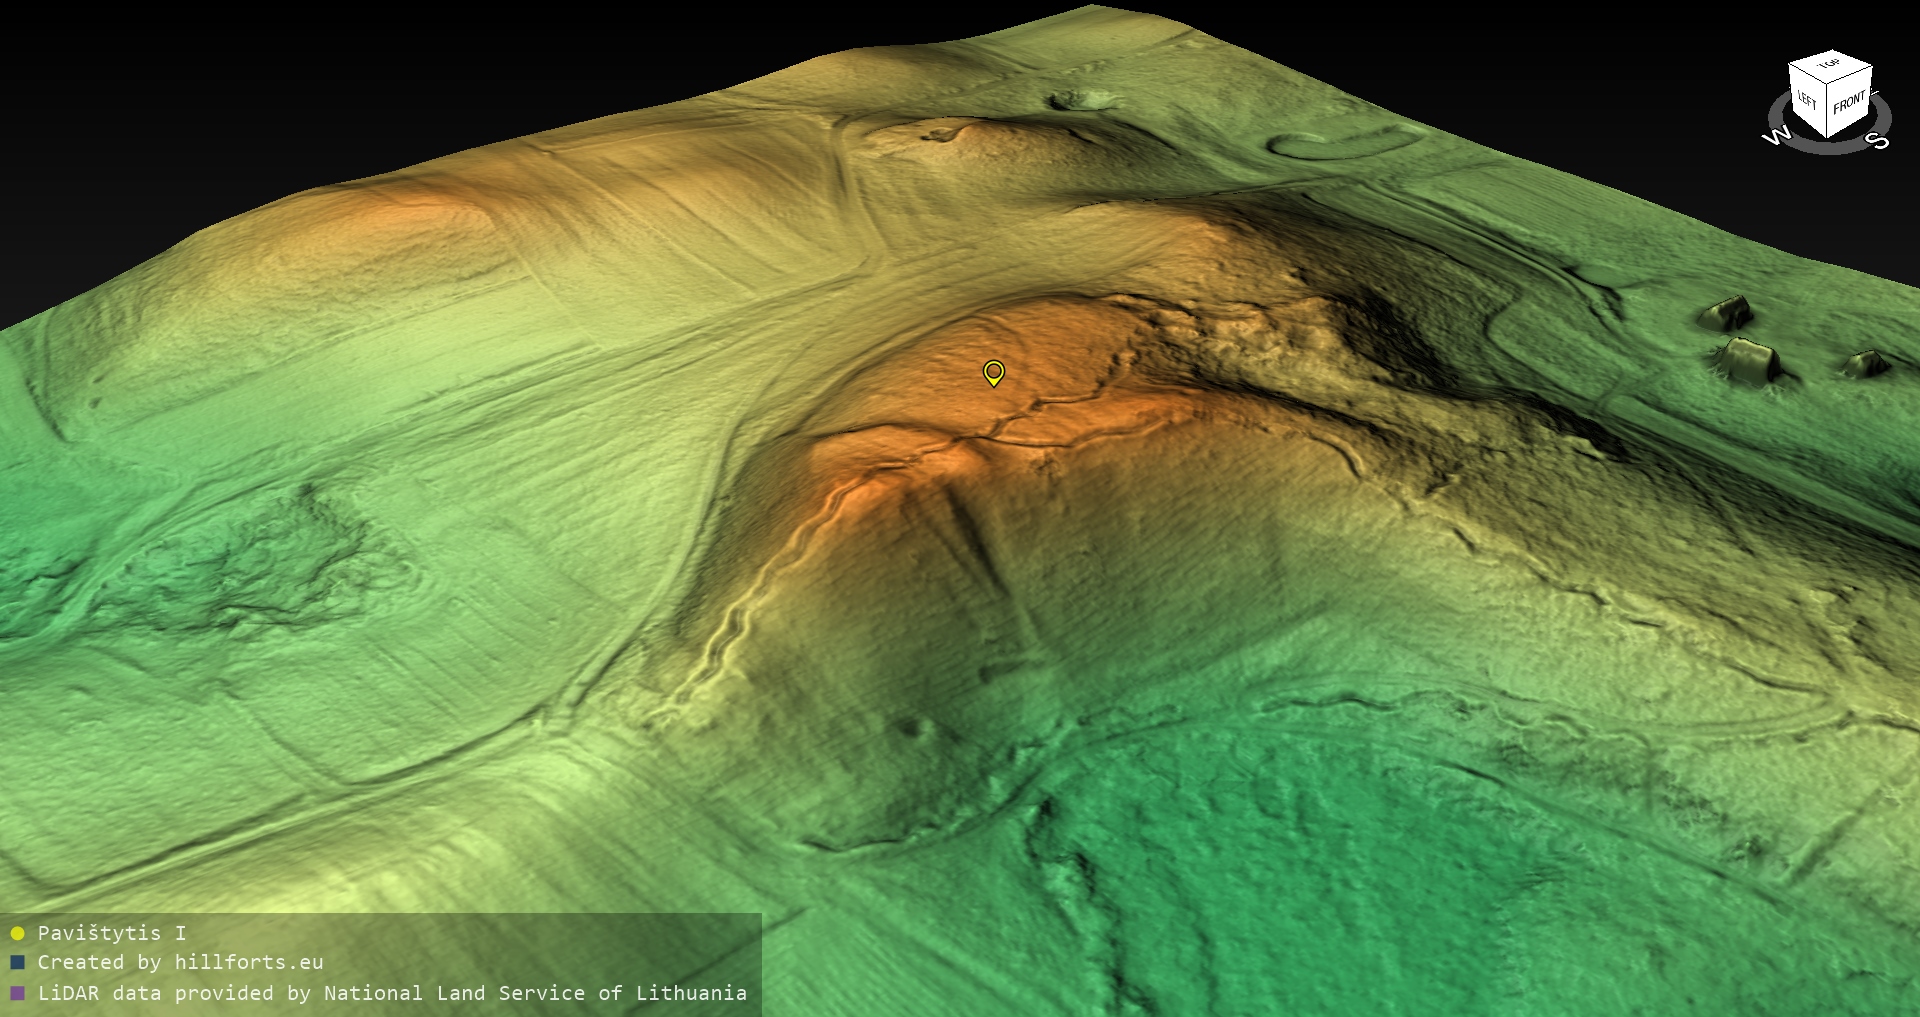Select the FRONT face of the view cube
This screenshot has height=1017, width=1920.
(1849, 102)
